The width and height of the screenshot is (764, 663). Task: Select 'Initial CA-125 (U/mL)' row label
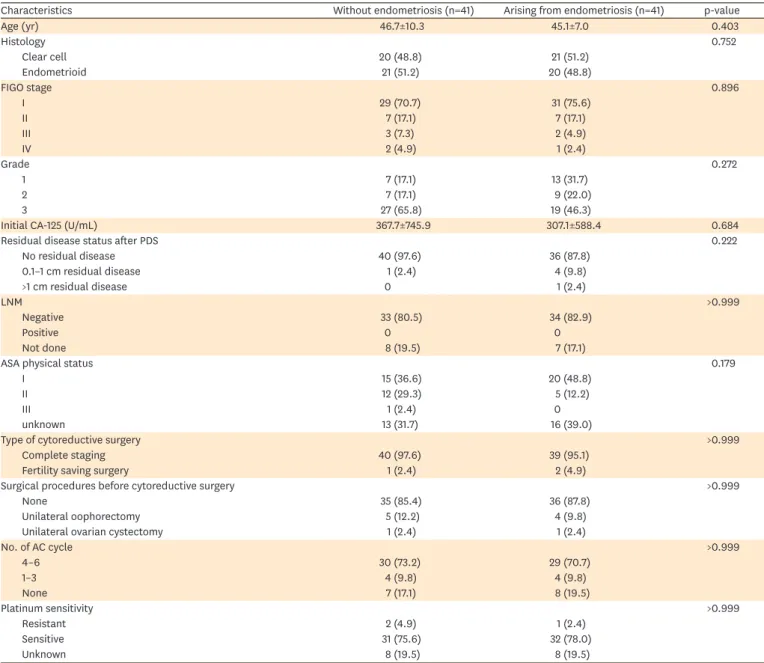pyautogui.click(x=49, y=226)
